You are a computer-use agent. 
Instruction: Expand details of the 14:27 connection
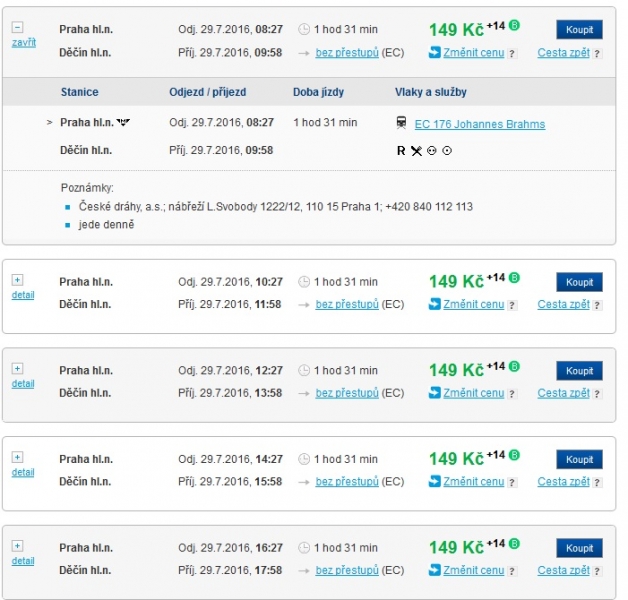[17, 457]
